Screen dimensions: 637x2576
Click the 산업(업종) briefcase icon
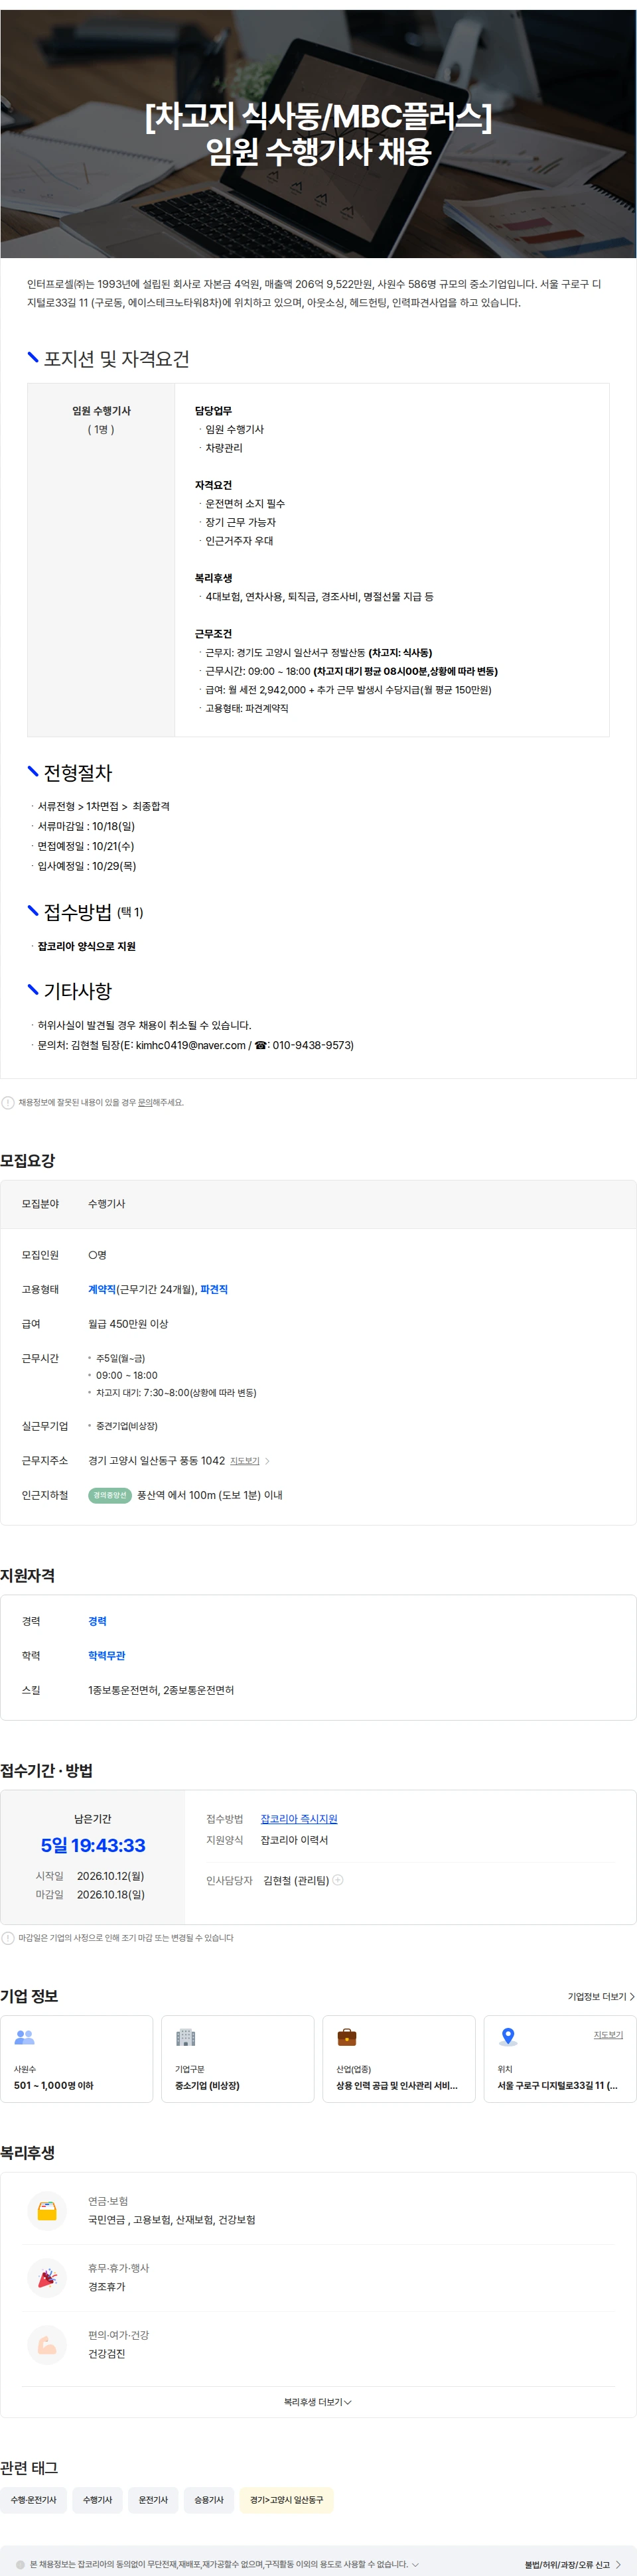[x=347, y=2037]
